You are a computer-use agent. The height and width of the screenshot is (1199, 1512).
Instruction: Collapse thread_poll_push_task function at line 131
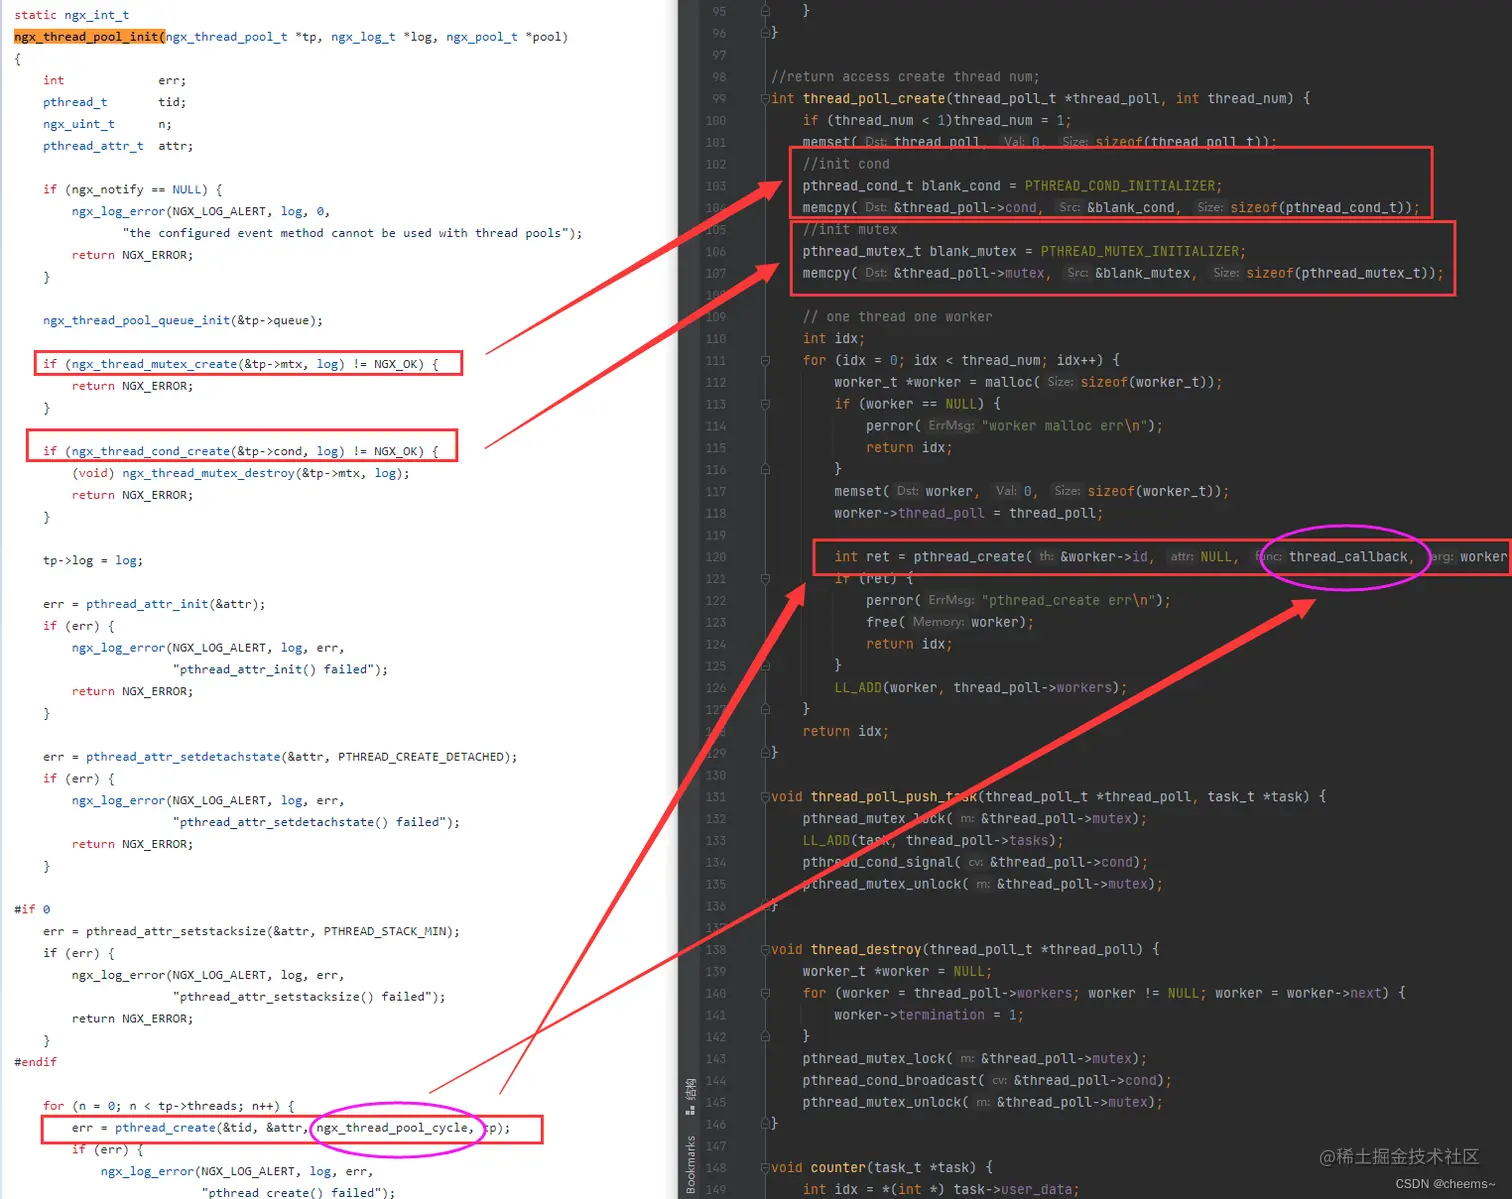(765, 797)
